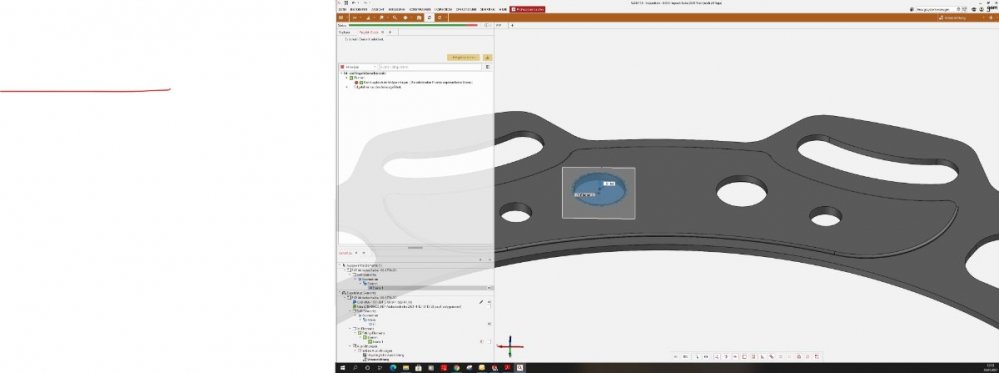The width and height of the screenshot is (999, 373).
Task: Open Adobe Acrobat from the taskbar
Action: click(507, 368)
